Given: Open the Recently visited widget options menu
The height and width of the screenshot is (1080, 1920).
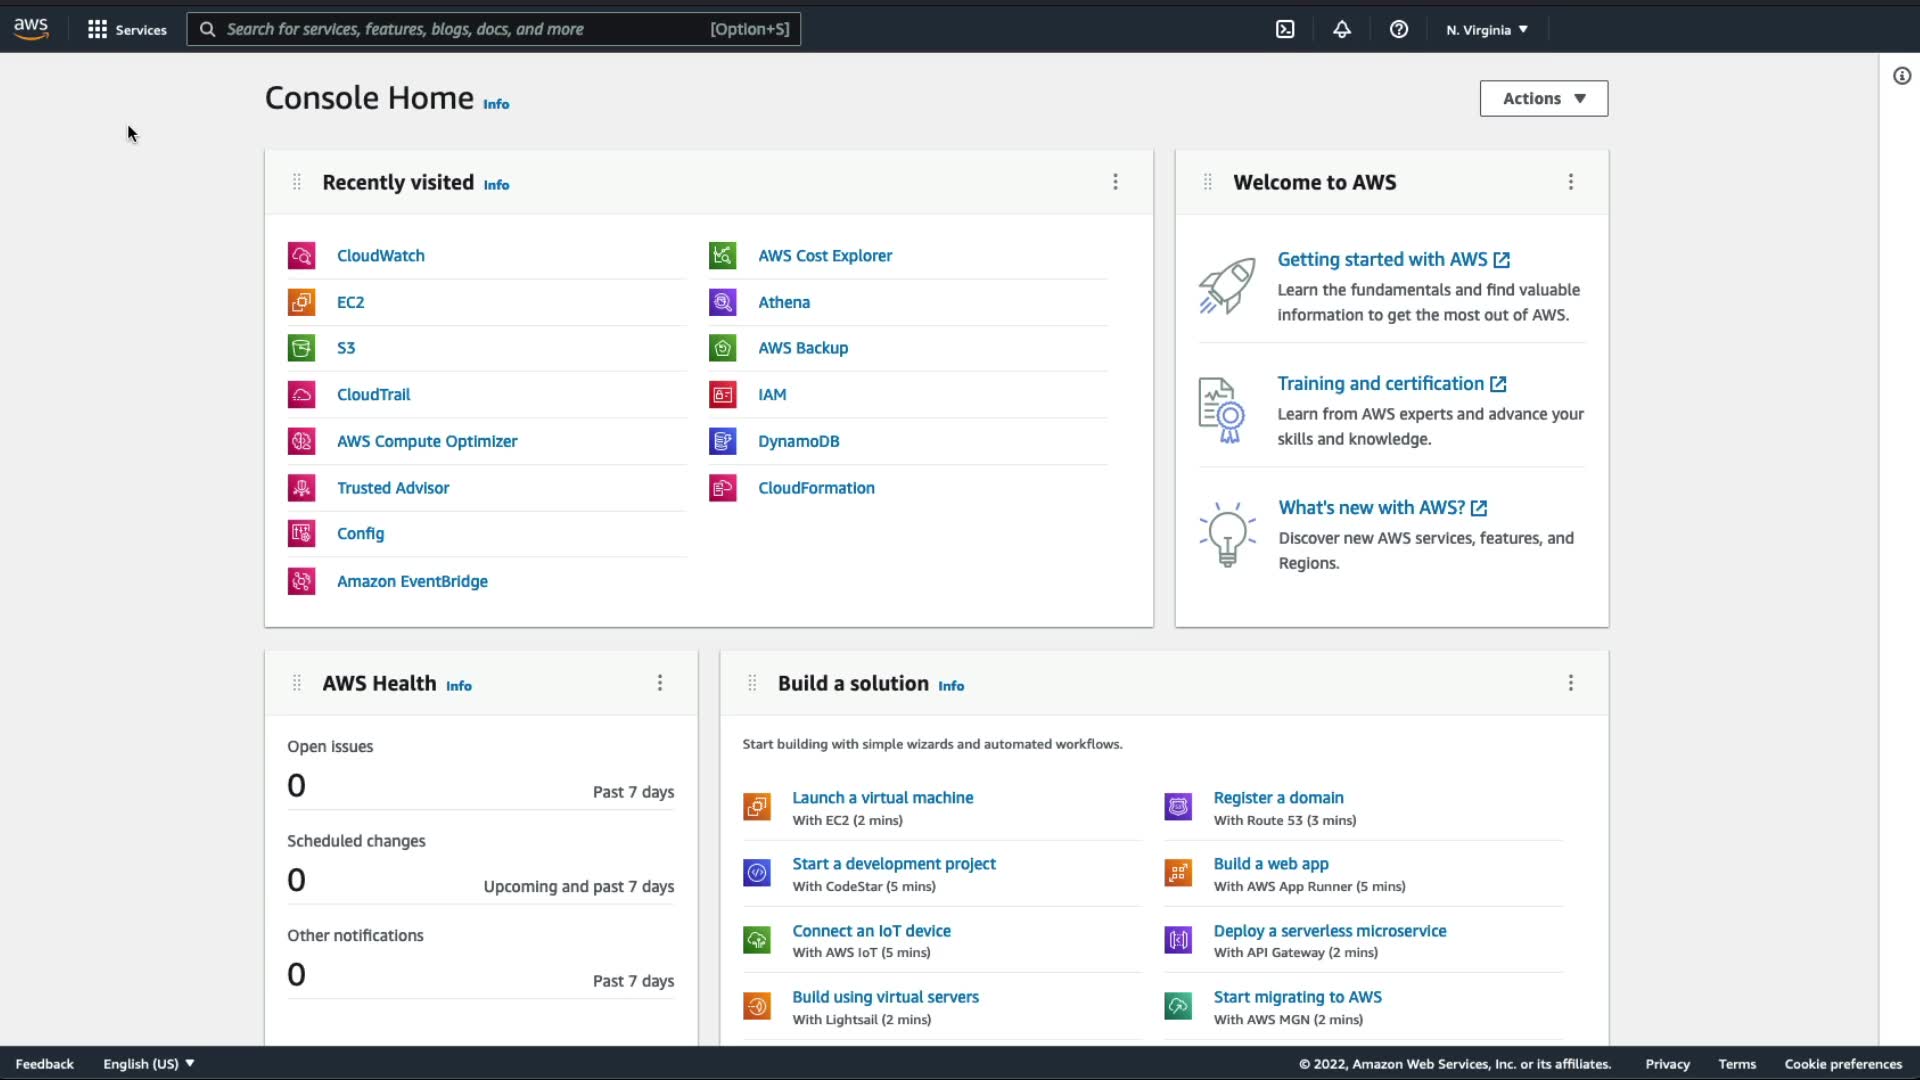Looking at the screenshot, I should pos(1115,182).
